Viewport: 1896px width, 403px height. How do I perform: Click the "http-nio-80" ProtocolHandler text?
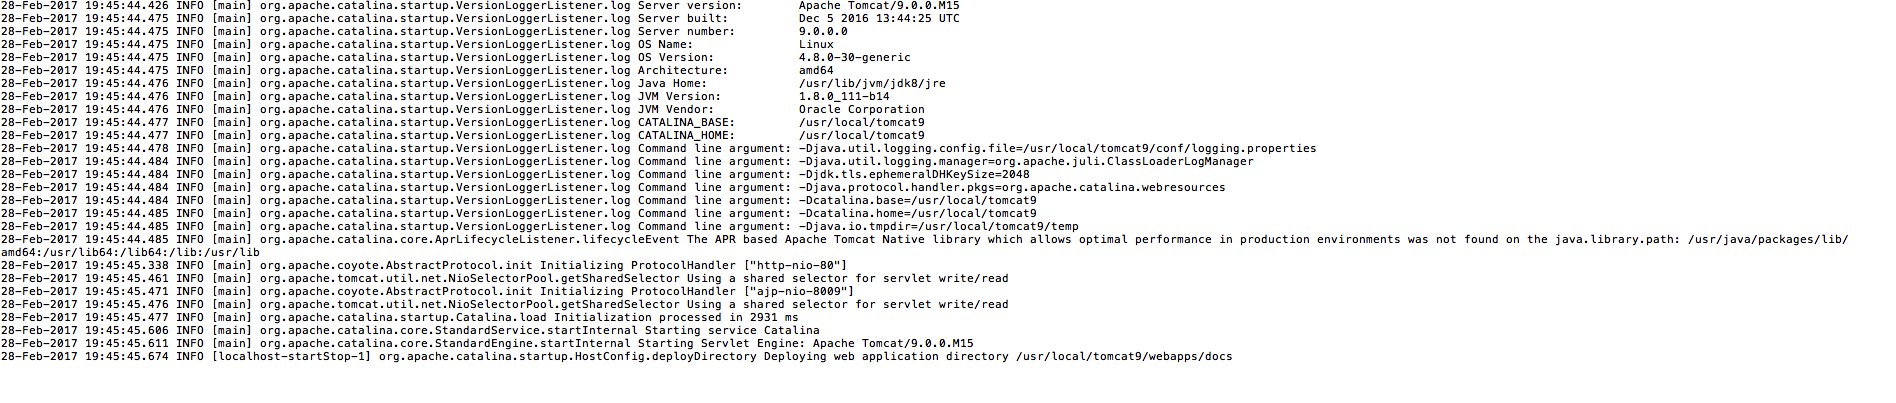click(x=795, y=265)
